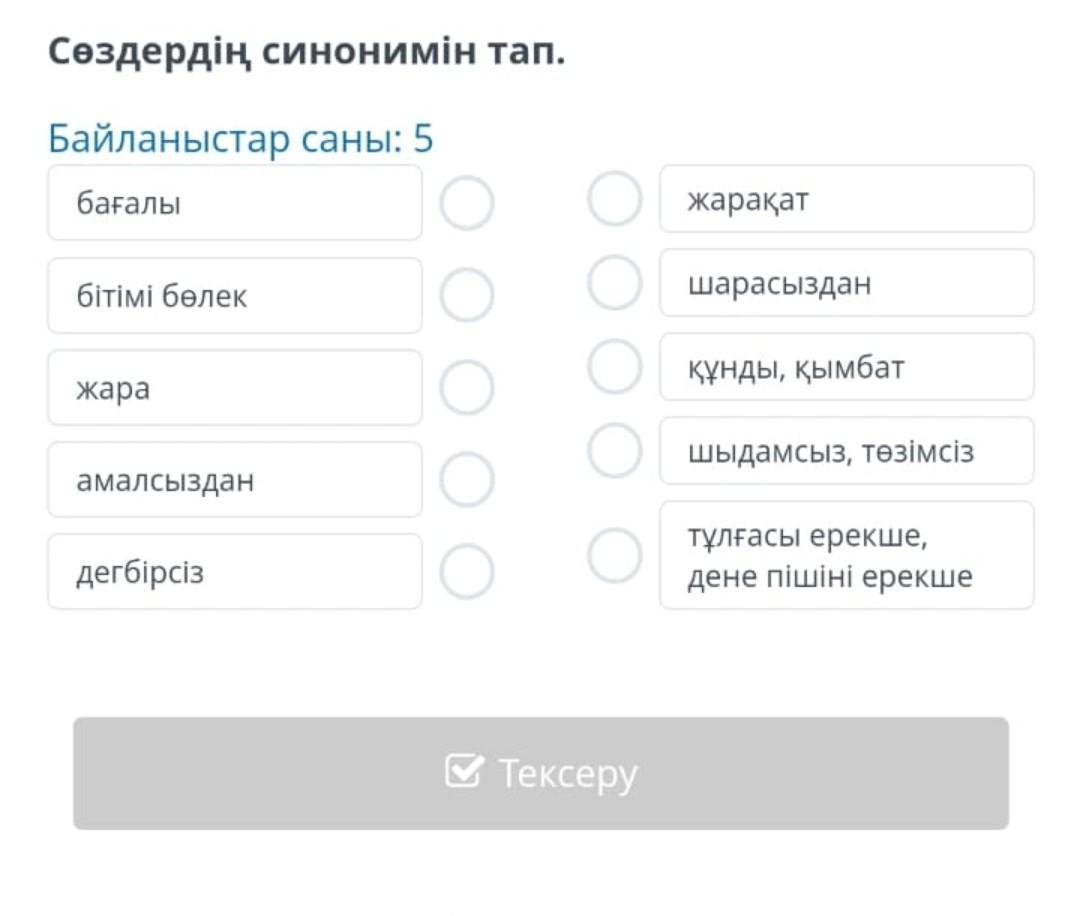Screen dimensions: 1080x916
Task: Select the circle beside құнды, қымбат
Action: tap(614, 367)
